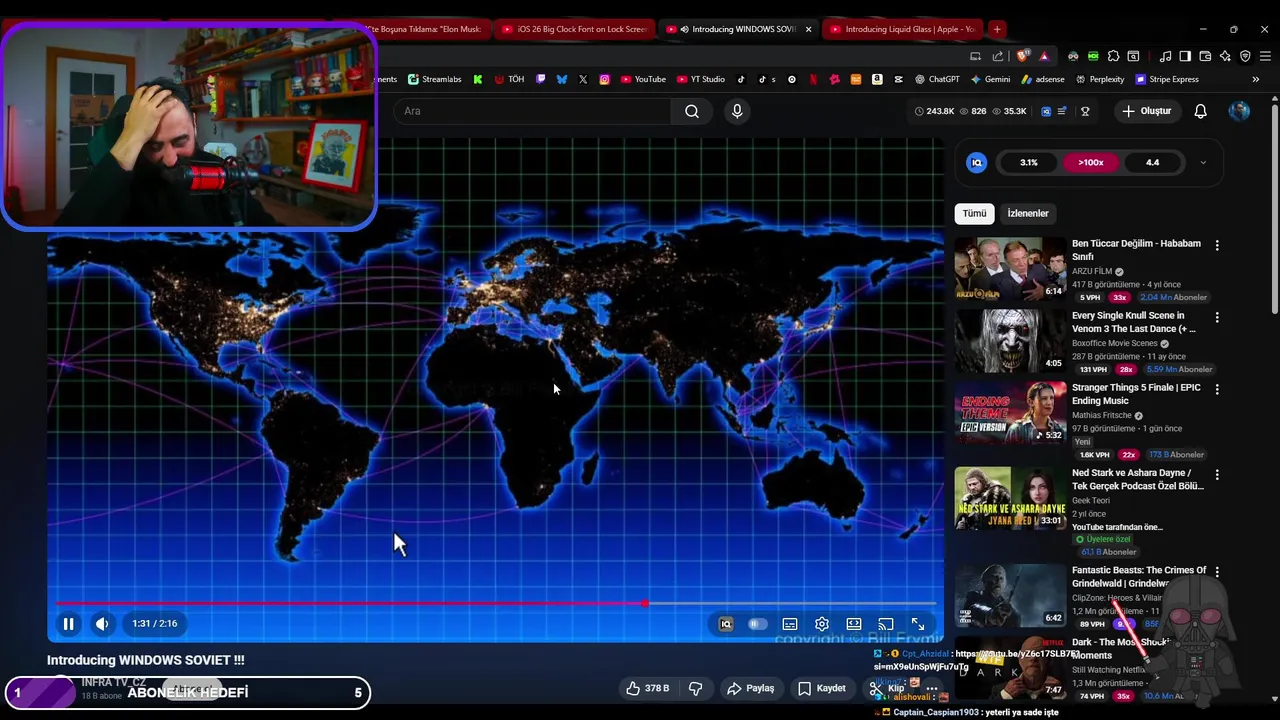Viewport: 1280px width, 720px height.
Task: Toggle subtitles with the captions icon
Action: tap(790, 624)
